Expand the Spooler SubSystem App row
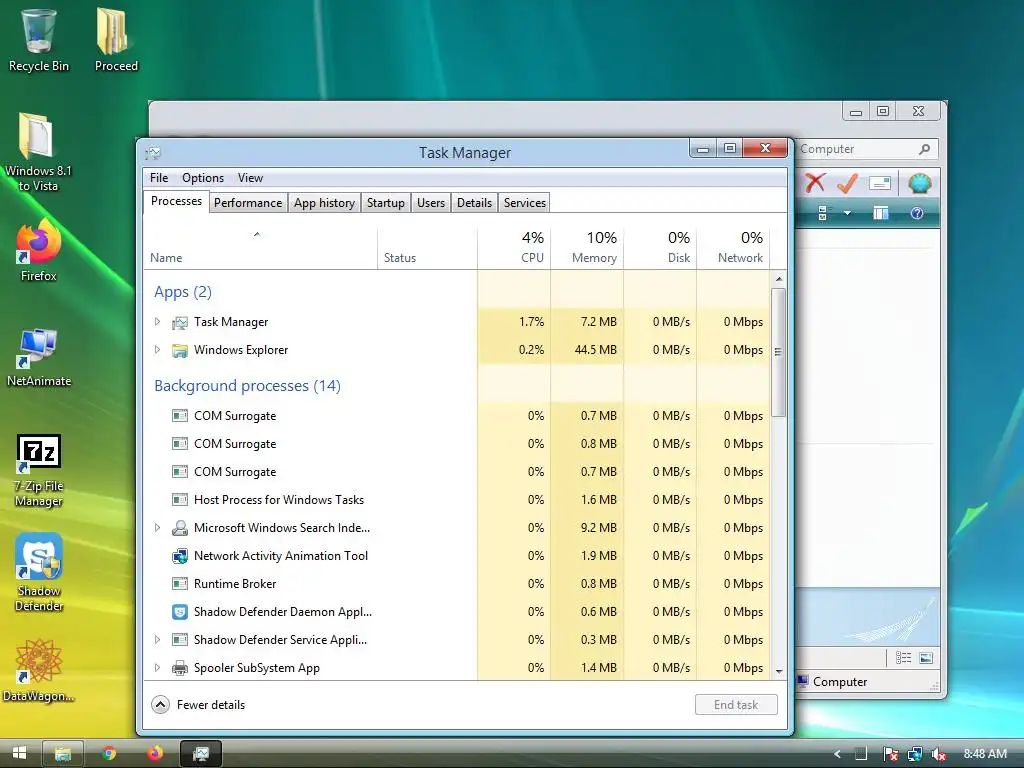 click(x=157, y=667)
